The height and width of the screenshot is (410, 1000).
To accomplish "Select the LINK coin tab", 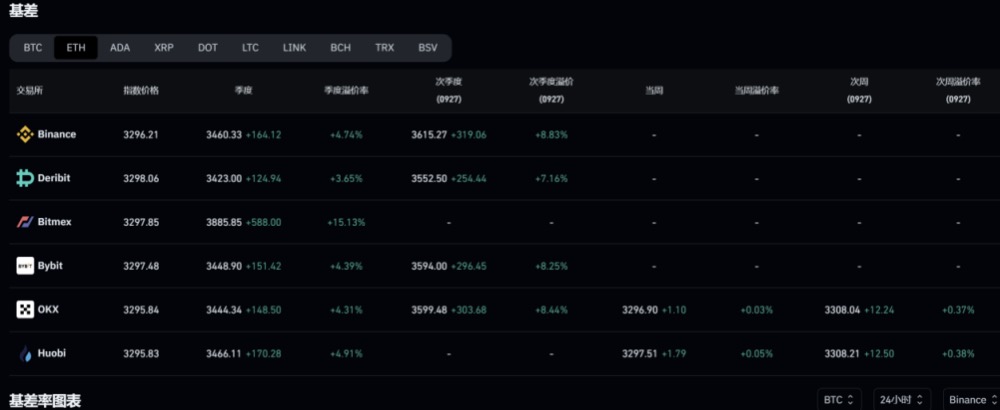I will 295,47.
